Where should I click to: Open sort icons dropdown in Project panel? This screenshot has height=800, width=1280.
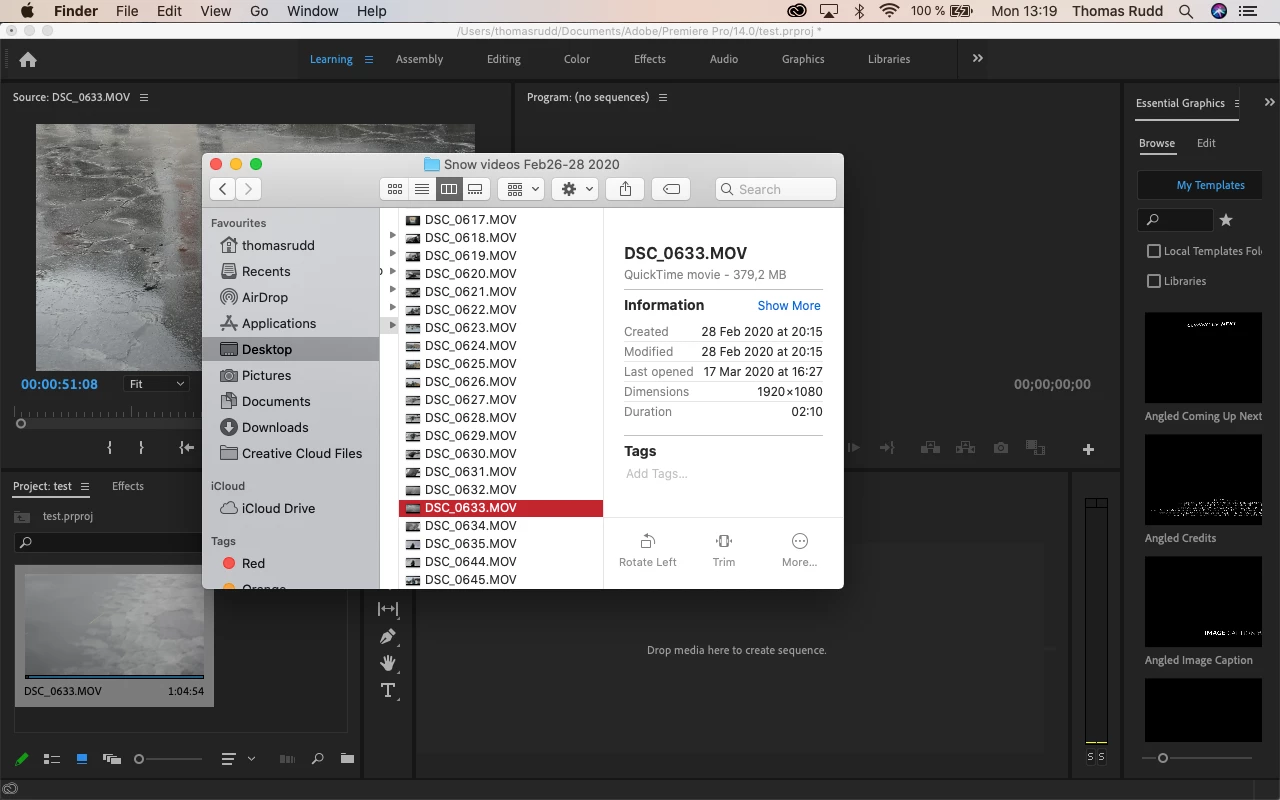tap(236, 759)
